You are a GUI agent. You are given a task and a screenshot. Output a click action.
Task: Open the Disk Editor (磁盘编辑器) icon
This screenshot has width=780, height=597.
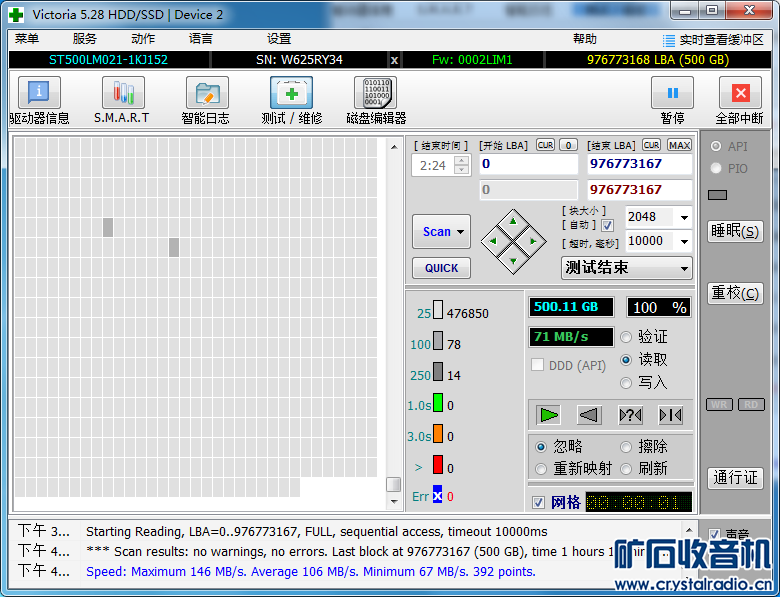tap(376, 93)
